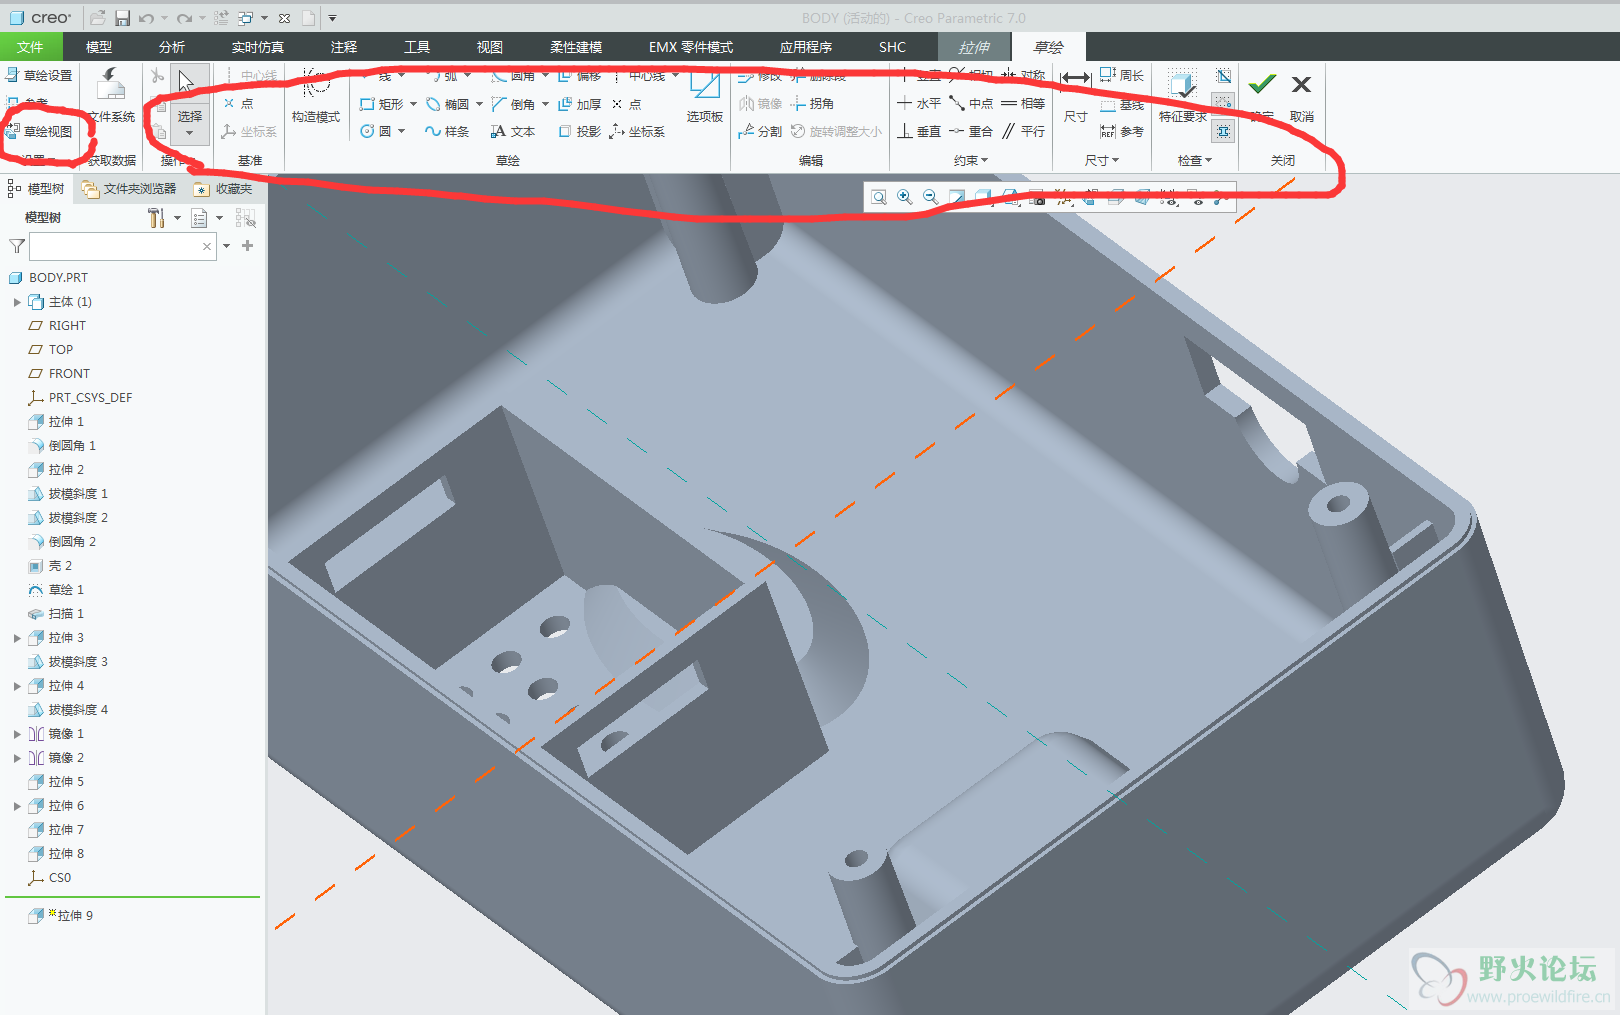Expand the 镜像 1 tree node
Screen dimensions: 1620x1015
pyautogui.click(x=17, y=734)
